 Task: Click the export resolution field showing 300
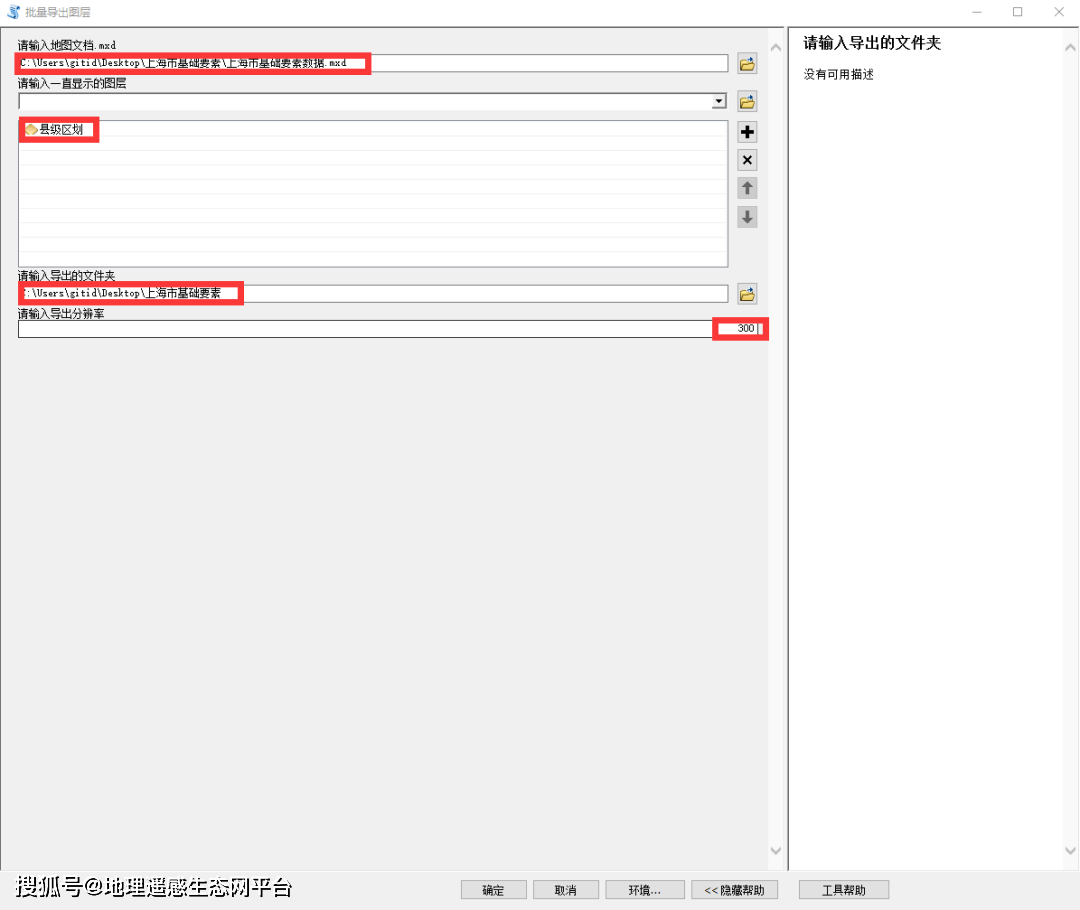pyautogui.click(x=740, y=329)
